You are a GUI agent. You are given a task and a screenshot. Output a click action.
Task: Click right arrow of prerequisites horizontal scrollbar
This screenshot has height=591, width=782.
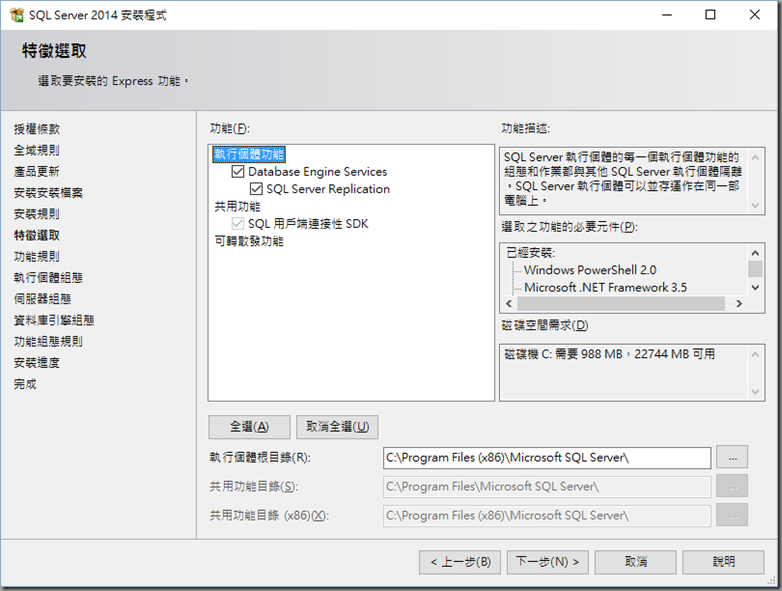[x=739, y=304]
